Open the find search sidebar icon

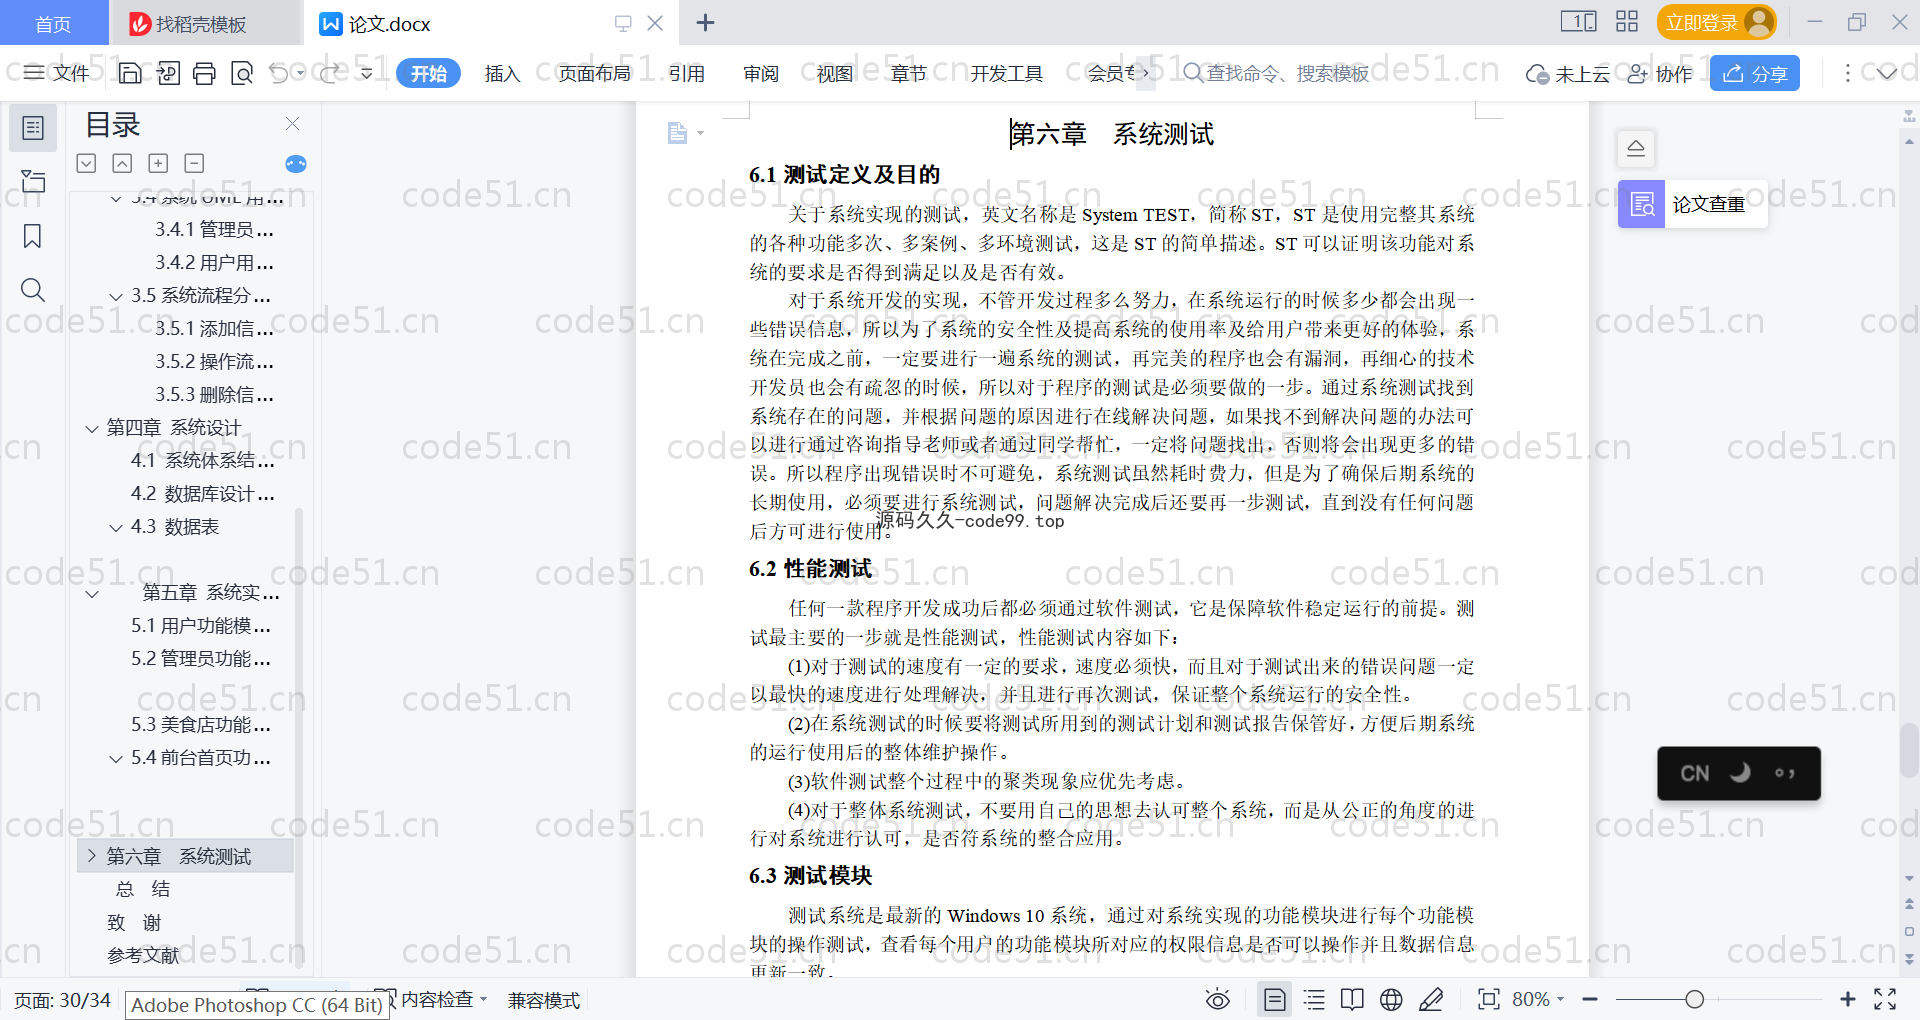tap(33, 290)
